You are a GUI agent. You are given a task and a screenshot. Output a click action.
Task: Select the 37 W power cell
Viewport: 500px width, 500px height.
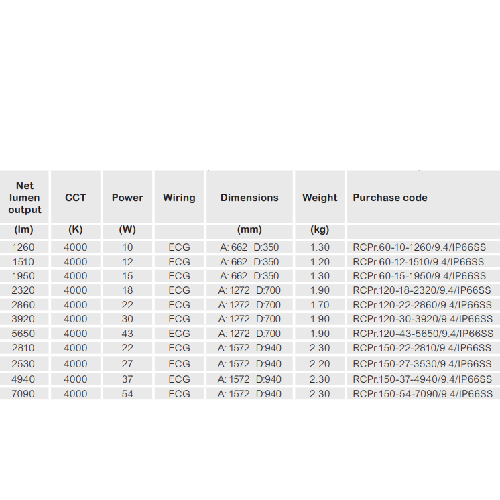click(x=127, y=379)
